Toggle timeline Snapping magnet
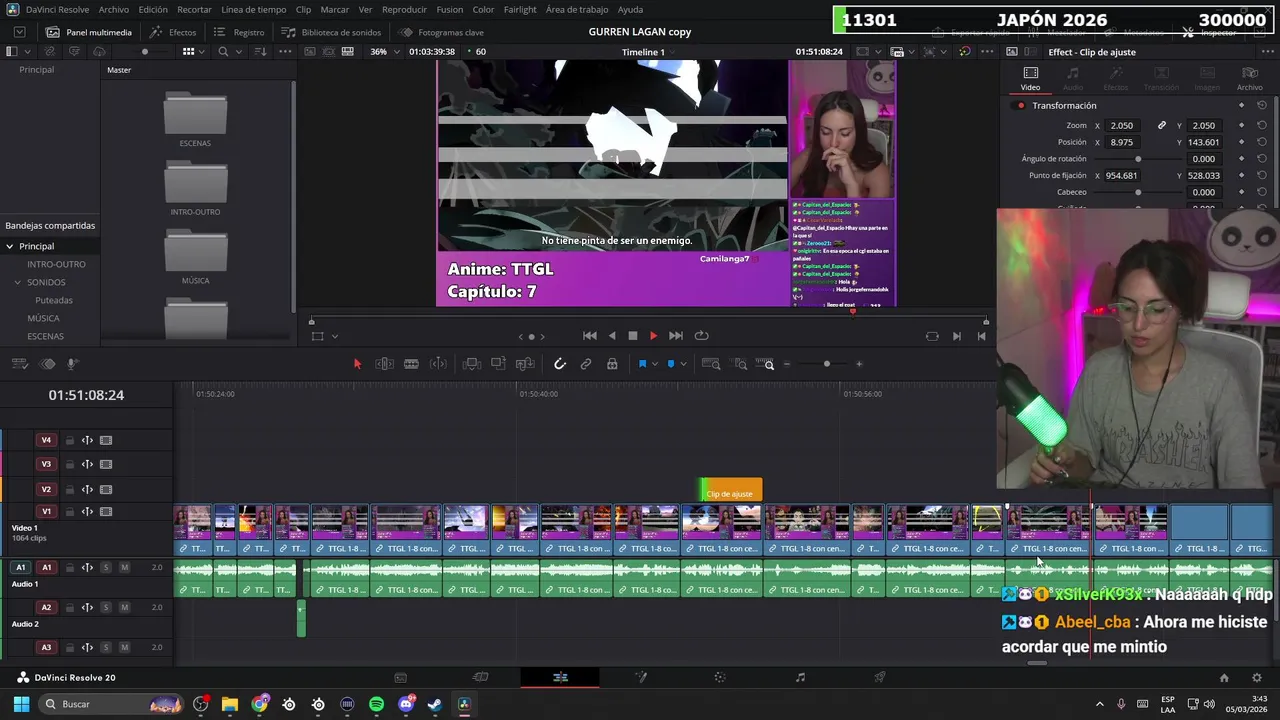Viewport: 1280px width, 720px height. [560, 364]
